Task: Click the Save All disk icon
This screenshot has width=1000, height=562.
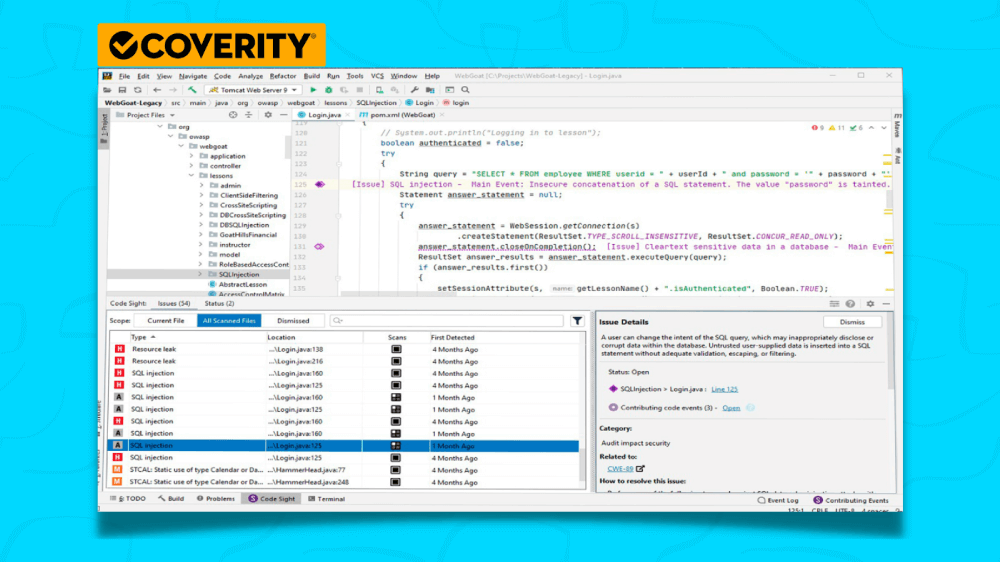Action: (122, 90)
